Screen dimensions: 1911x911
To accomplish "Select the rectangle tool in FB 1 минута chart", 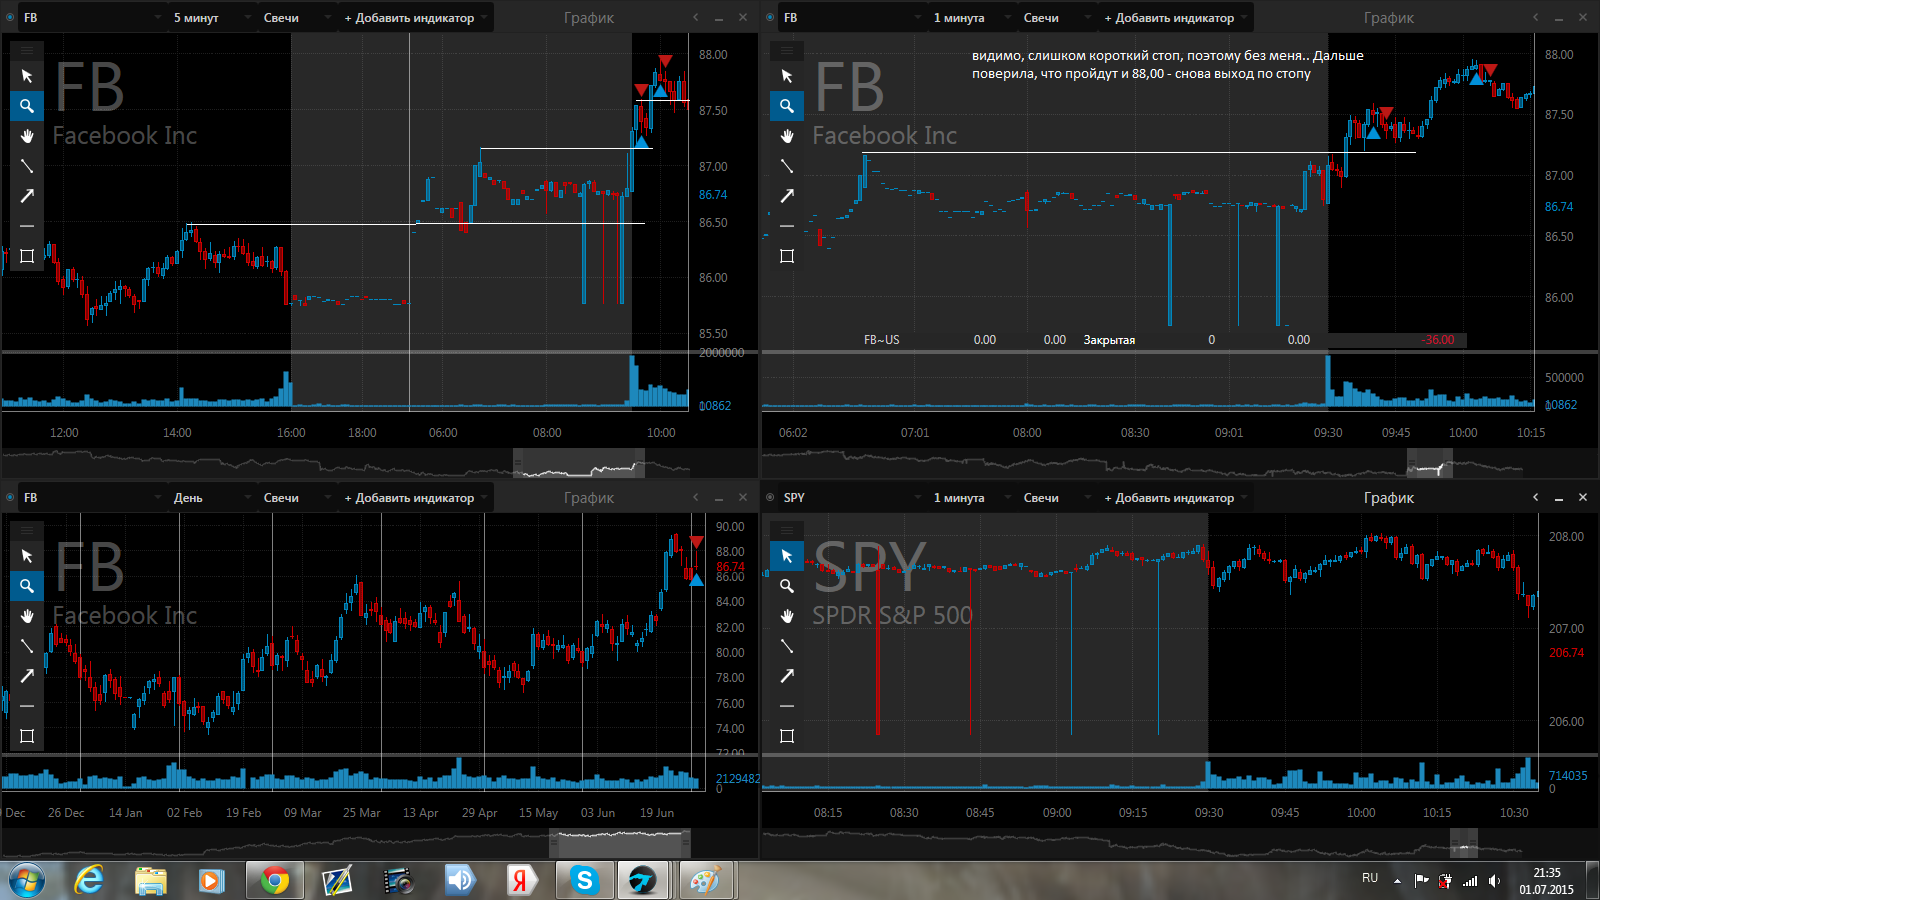I will coord(787,256).
